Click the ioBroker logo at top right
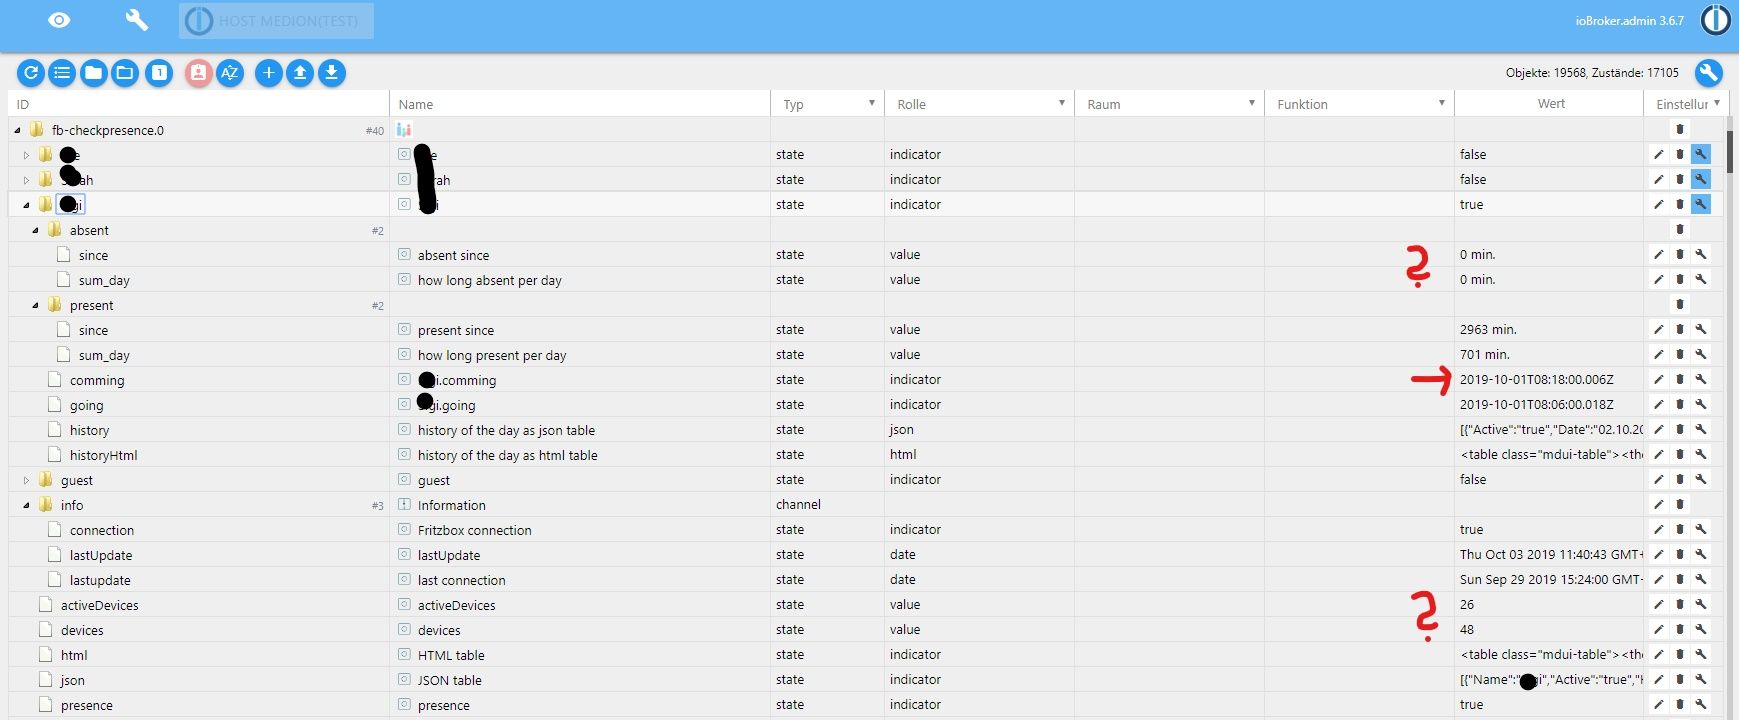1739x720 pixels. pos(1716,20)
